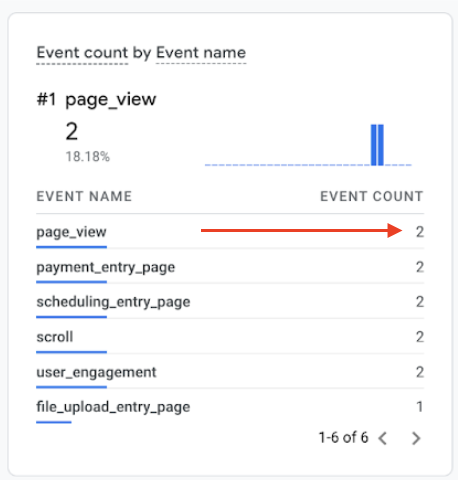Click the count value for scheduling_entry_page
Image resolution: width=458 pixels, height=480 pixels.
coord(420,302)
